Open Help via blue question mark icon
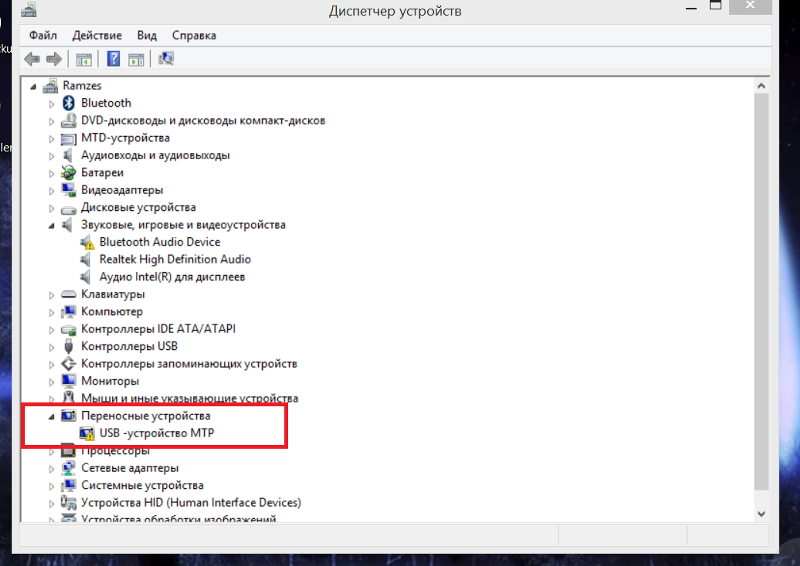The width and height of the screenshot is (800, 566). coord(113,59)
